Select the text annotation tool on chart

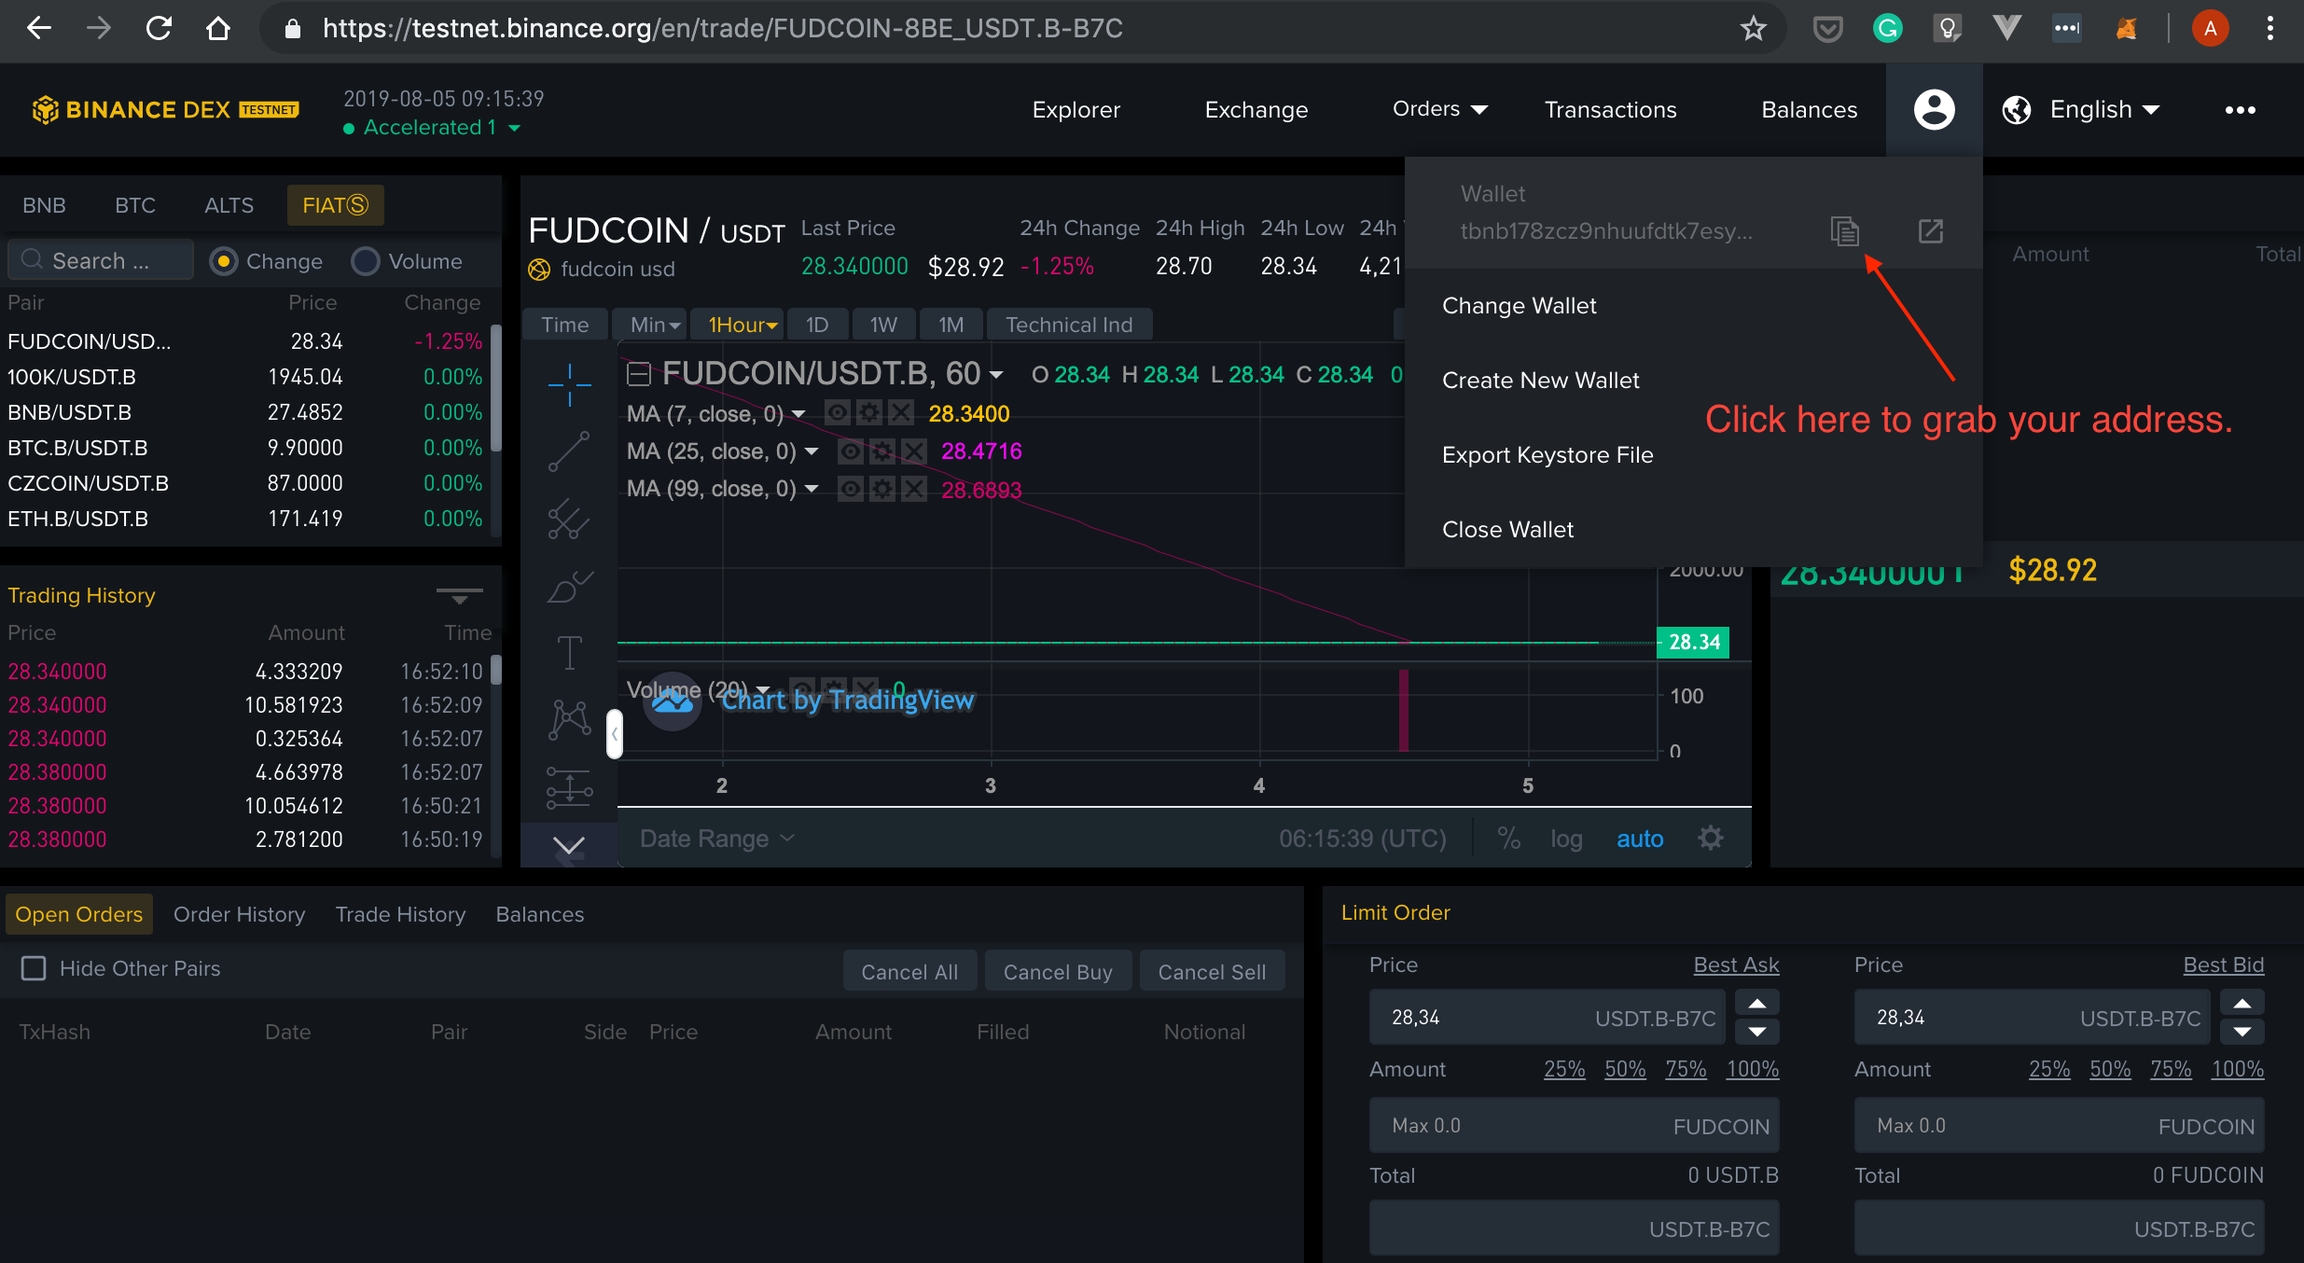(569, 653)
